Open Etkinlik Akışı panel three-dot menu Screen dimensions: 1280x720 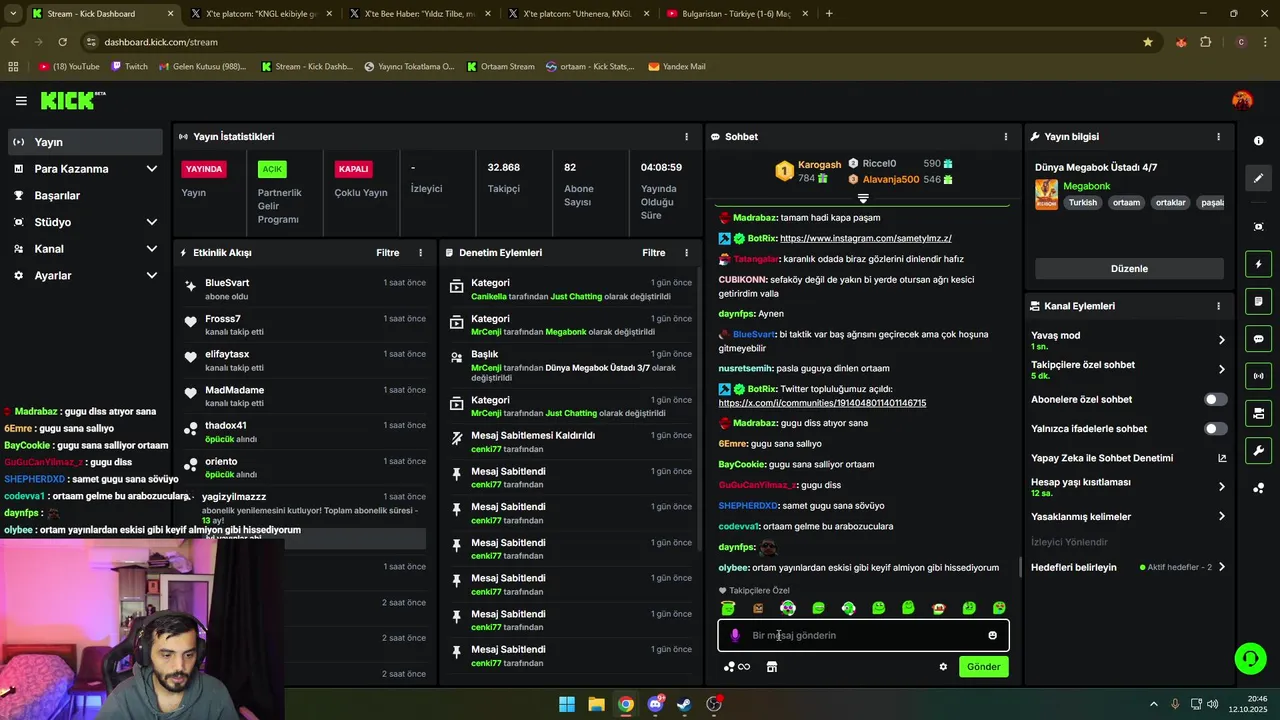click(420, 253)
